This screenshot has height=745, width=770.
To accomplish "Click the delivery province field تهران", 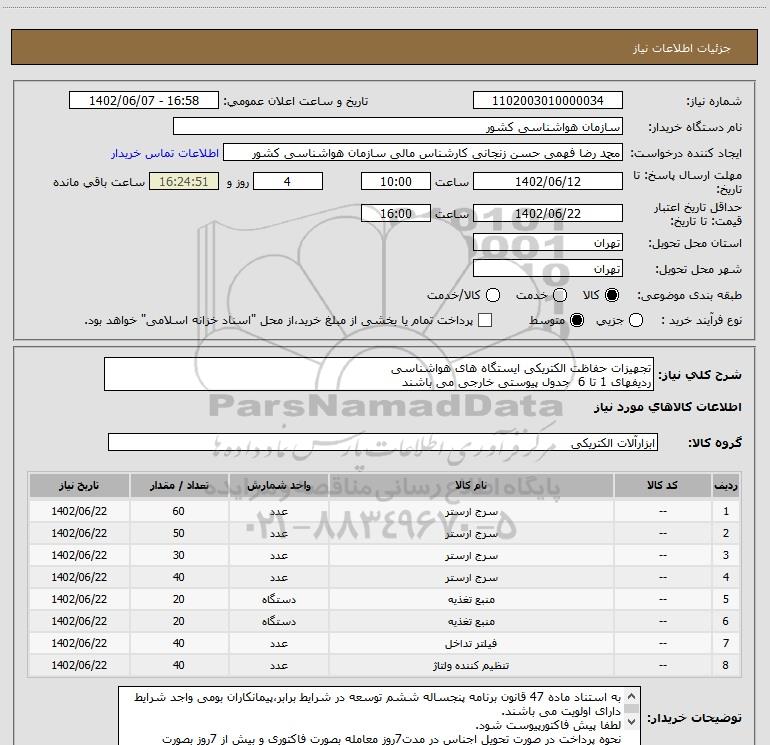I will coord(548,242).
